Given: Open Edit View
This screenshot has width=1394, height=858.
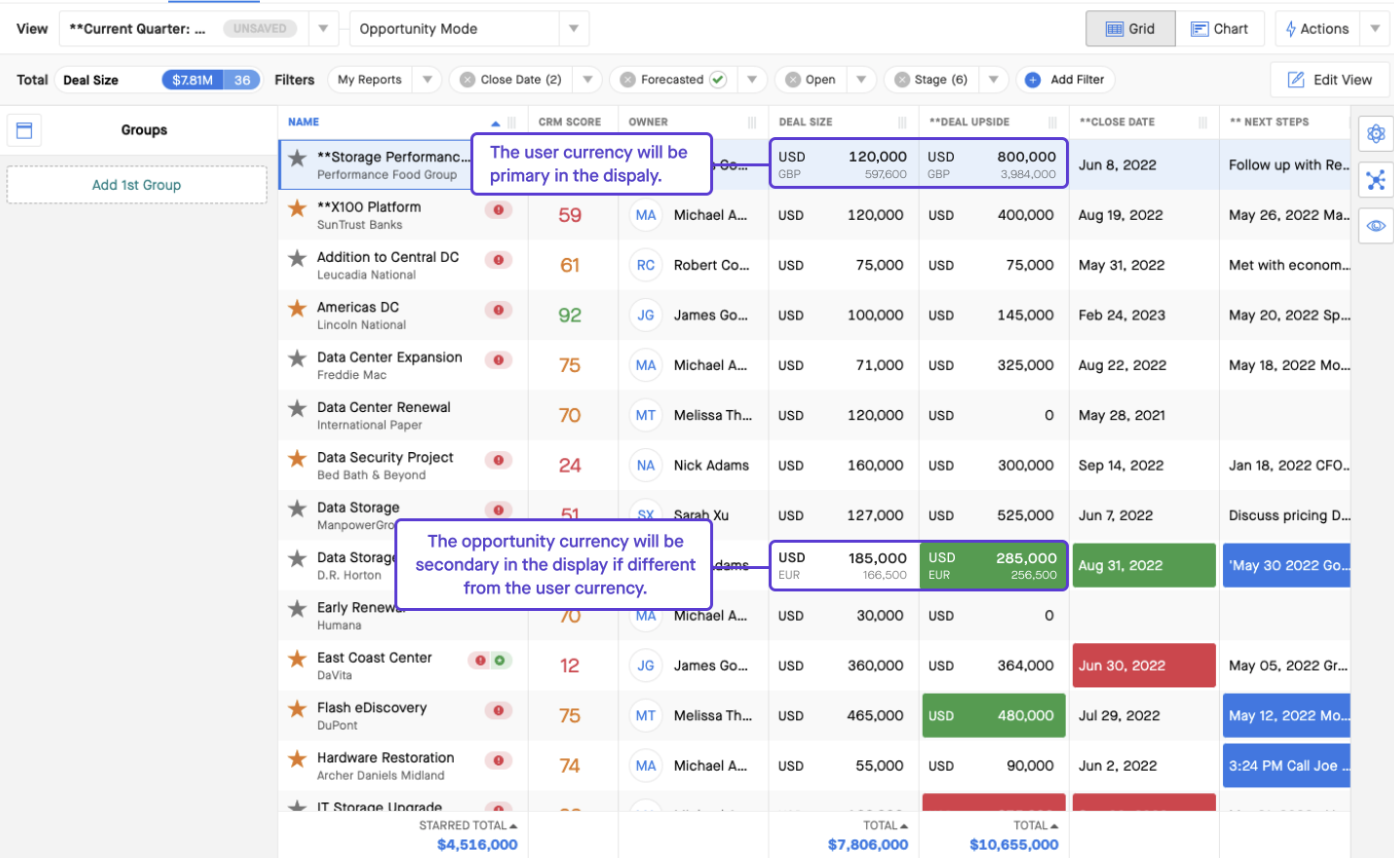Looking at the screenshot, I should (x=1330, y=80).
